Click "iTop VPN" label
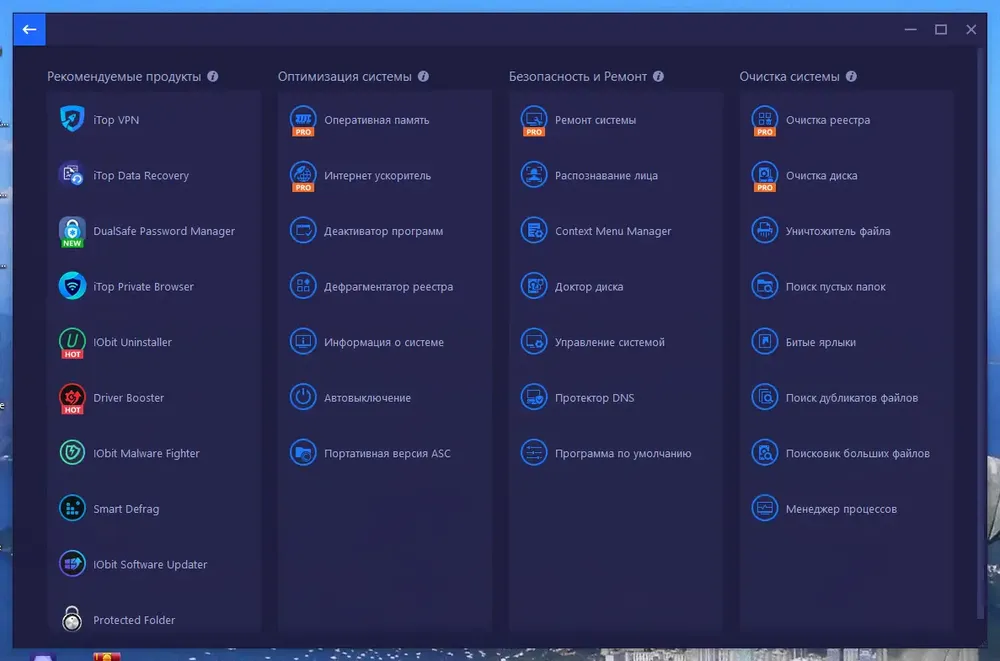 (116, 120)
